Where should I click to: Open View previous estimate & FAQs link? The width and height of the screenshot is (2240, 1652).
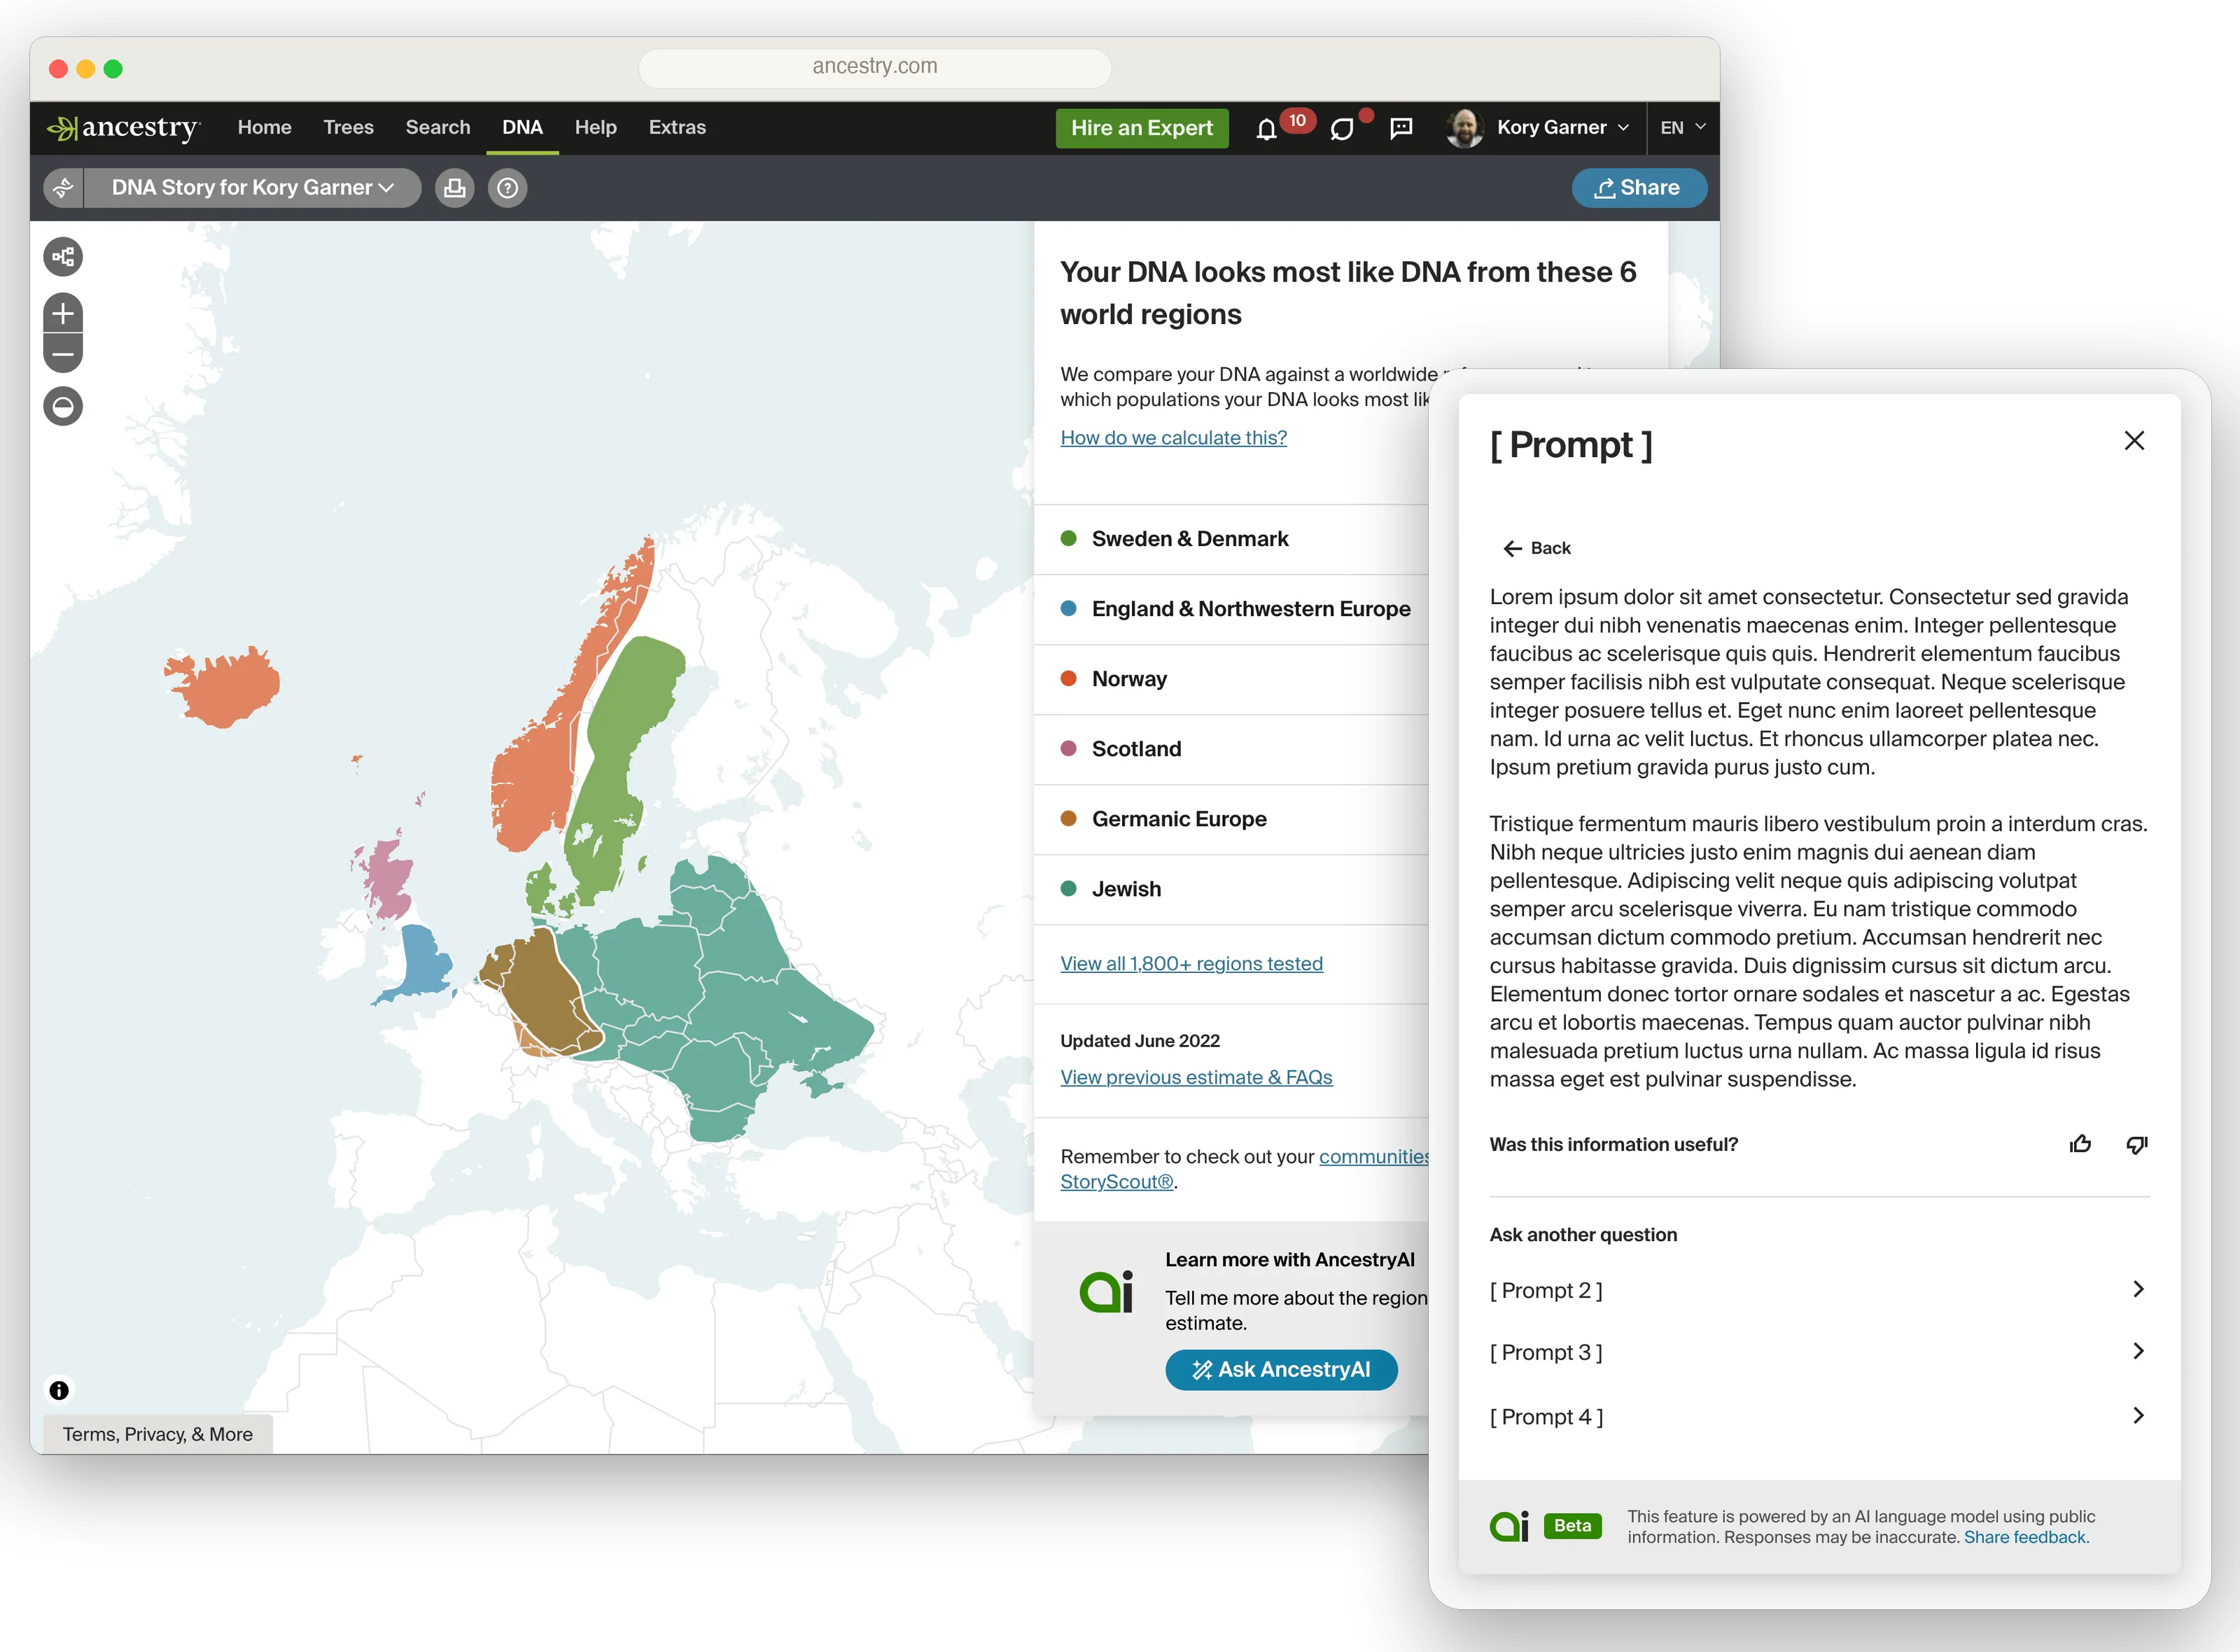pos(1196,1077)
